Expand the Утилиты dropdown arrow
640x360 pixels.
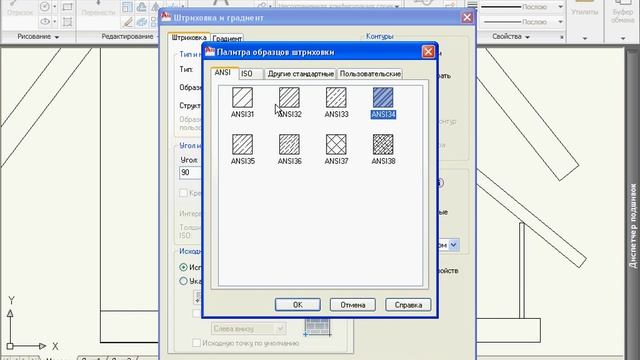point(585,38)
